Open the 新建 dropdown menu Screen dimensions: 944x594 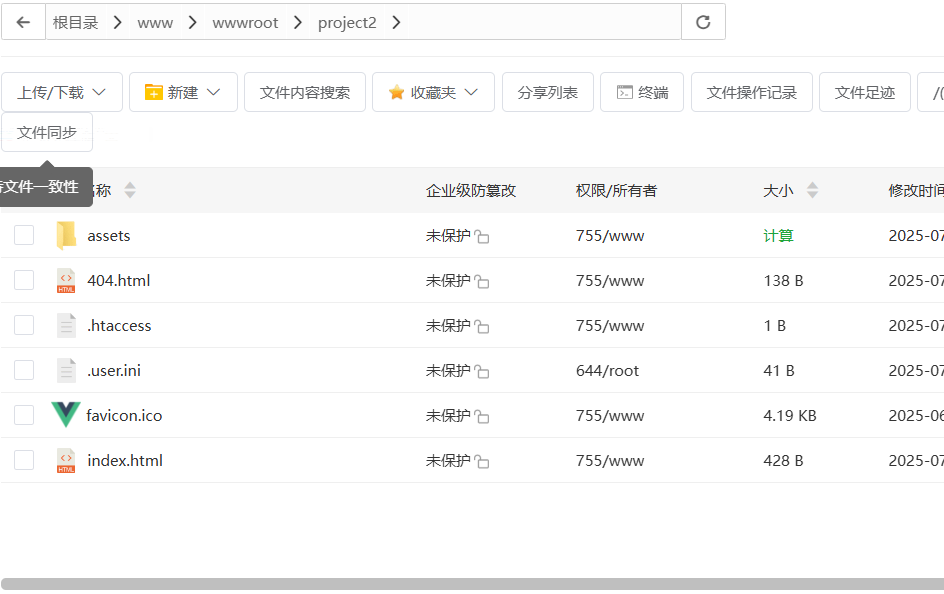[183, 92]
